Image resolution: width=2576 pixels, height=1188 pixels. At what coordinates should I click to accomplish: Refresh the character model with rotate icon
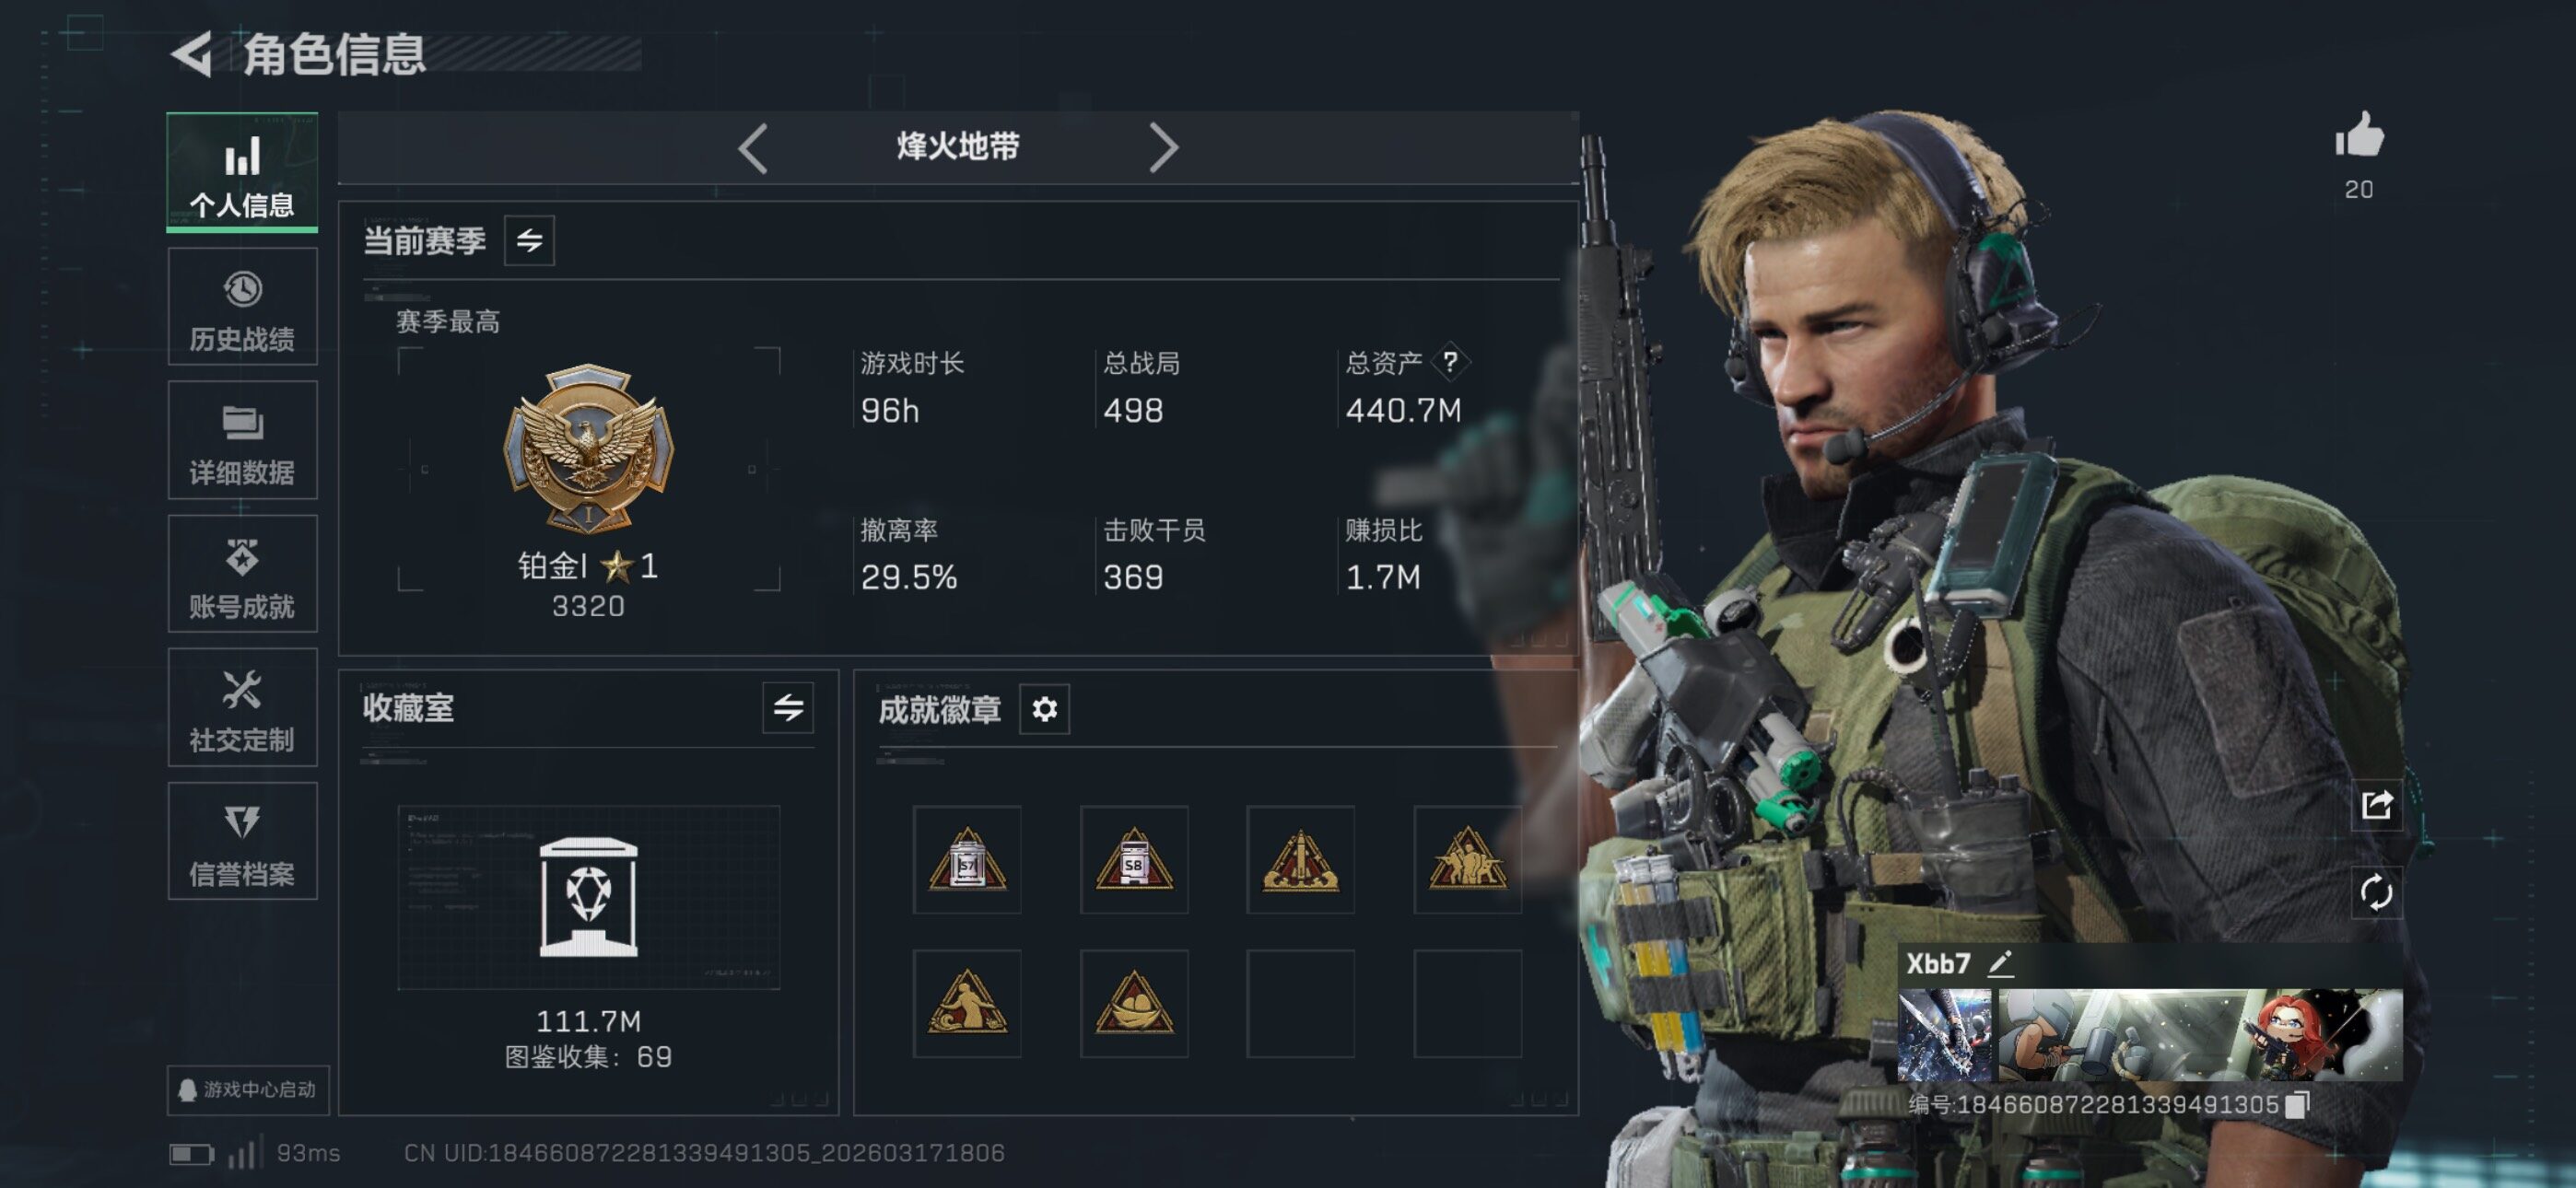[2376, 891]
